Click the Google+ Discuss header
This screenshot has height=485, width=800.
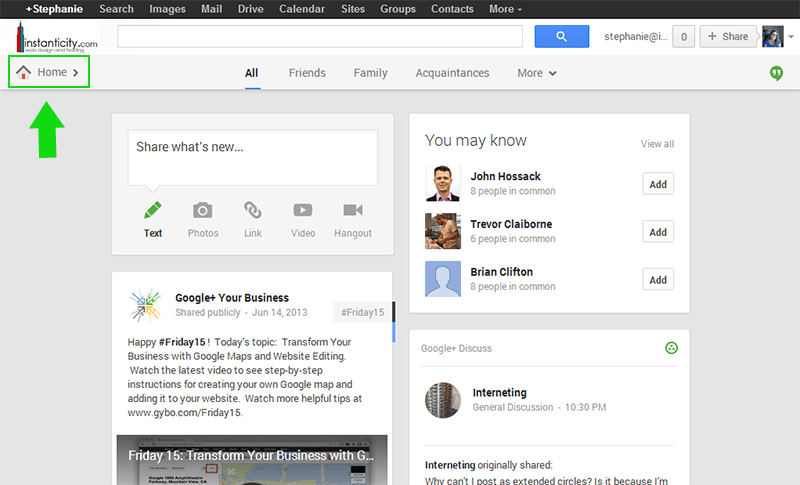(x=456, y=348)
